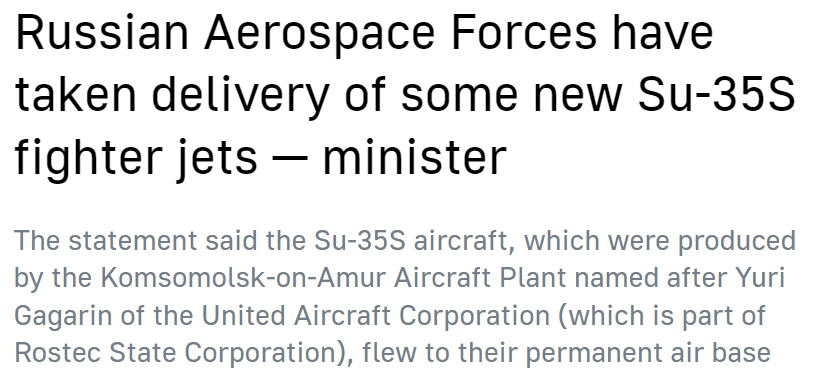Click "Su-35S" in the headline

pyautogui.click(x=717, y=95)
